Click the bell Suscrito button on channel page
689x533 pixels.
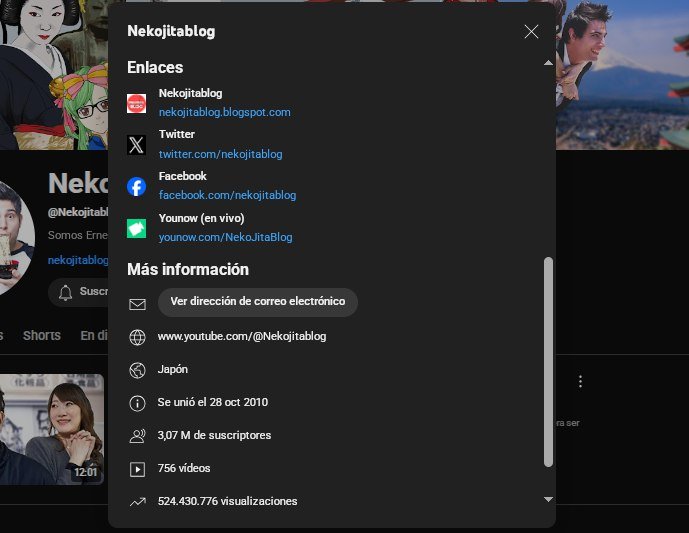pyautogui.click(x=78, y=292)
